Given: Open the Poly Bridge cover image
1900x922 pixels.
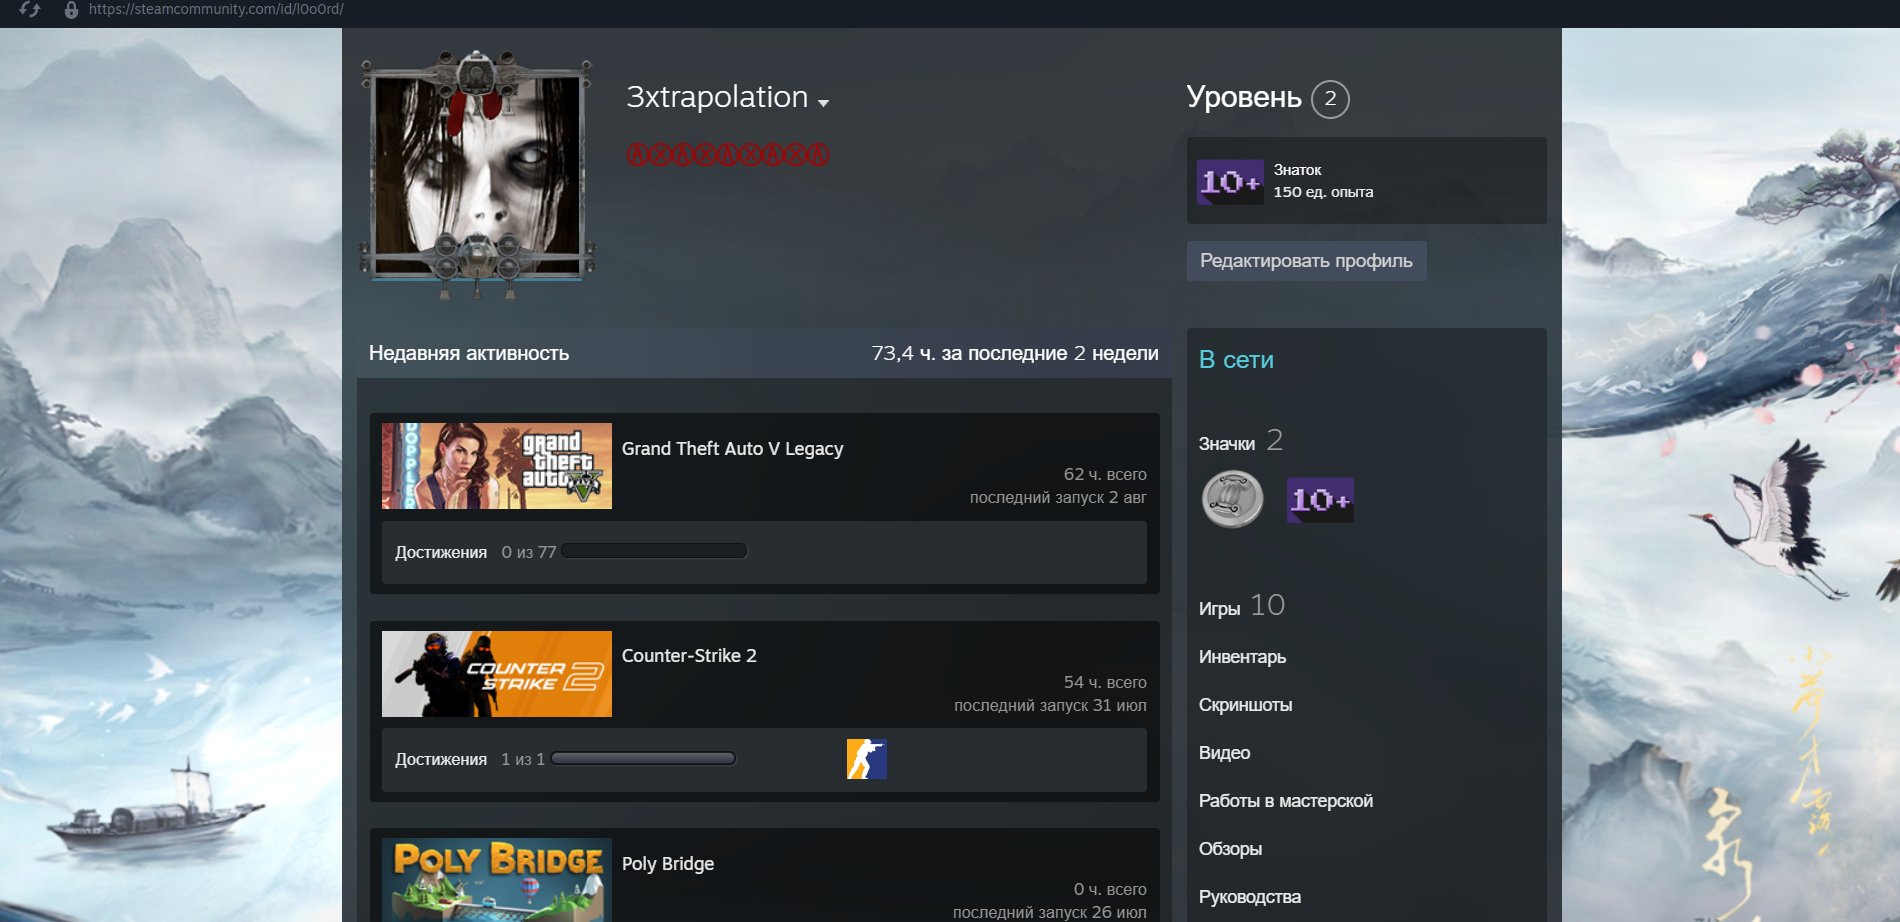Looking at the screenshot, I should [x=497, y=880].
